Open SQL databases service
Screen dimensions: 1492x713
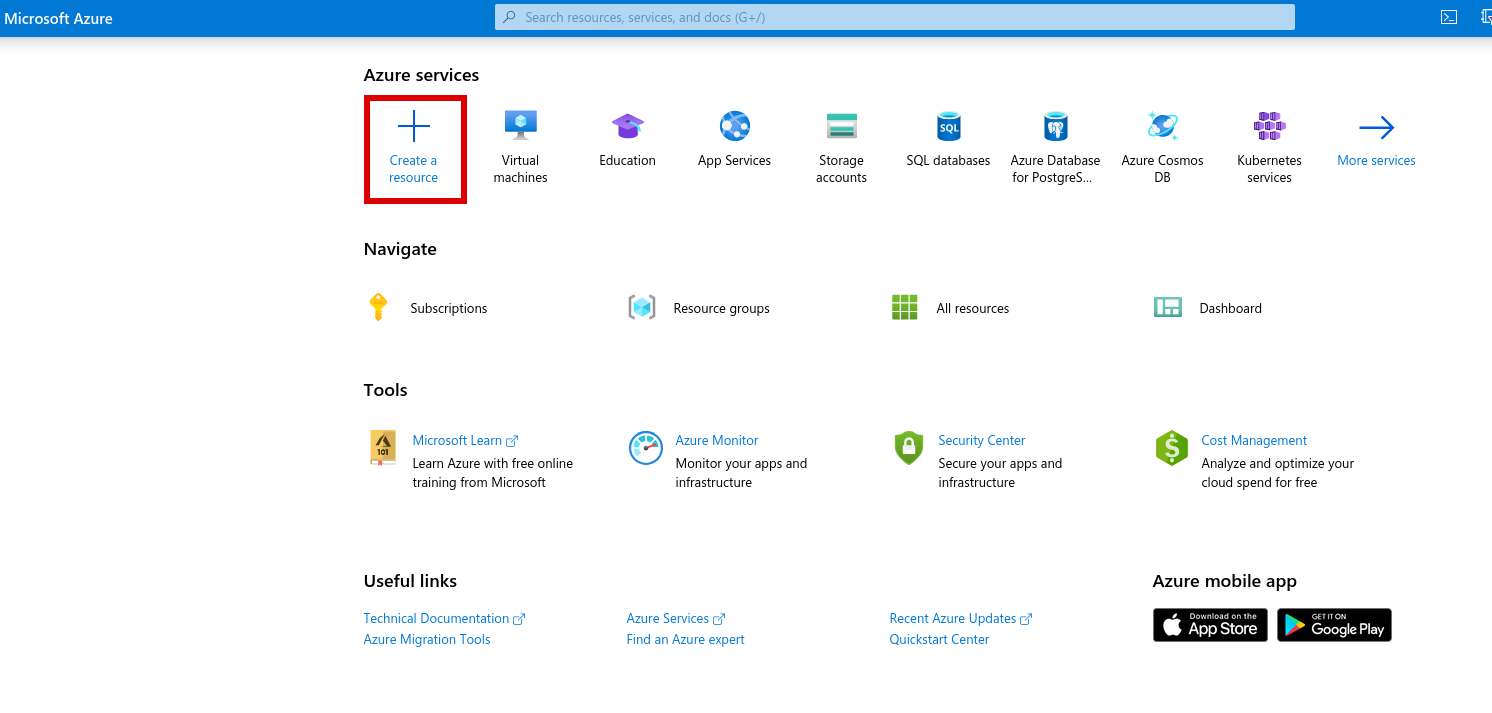pos(948,141)
